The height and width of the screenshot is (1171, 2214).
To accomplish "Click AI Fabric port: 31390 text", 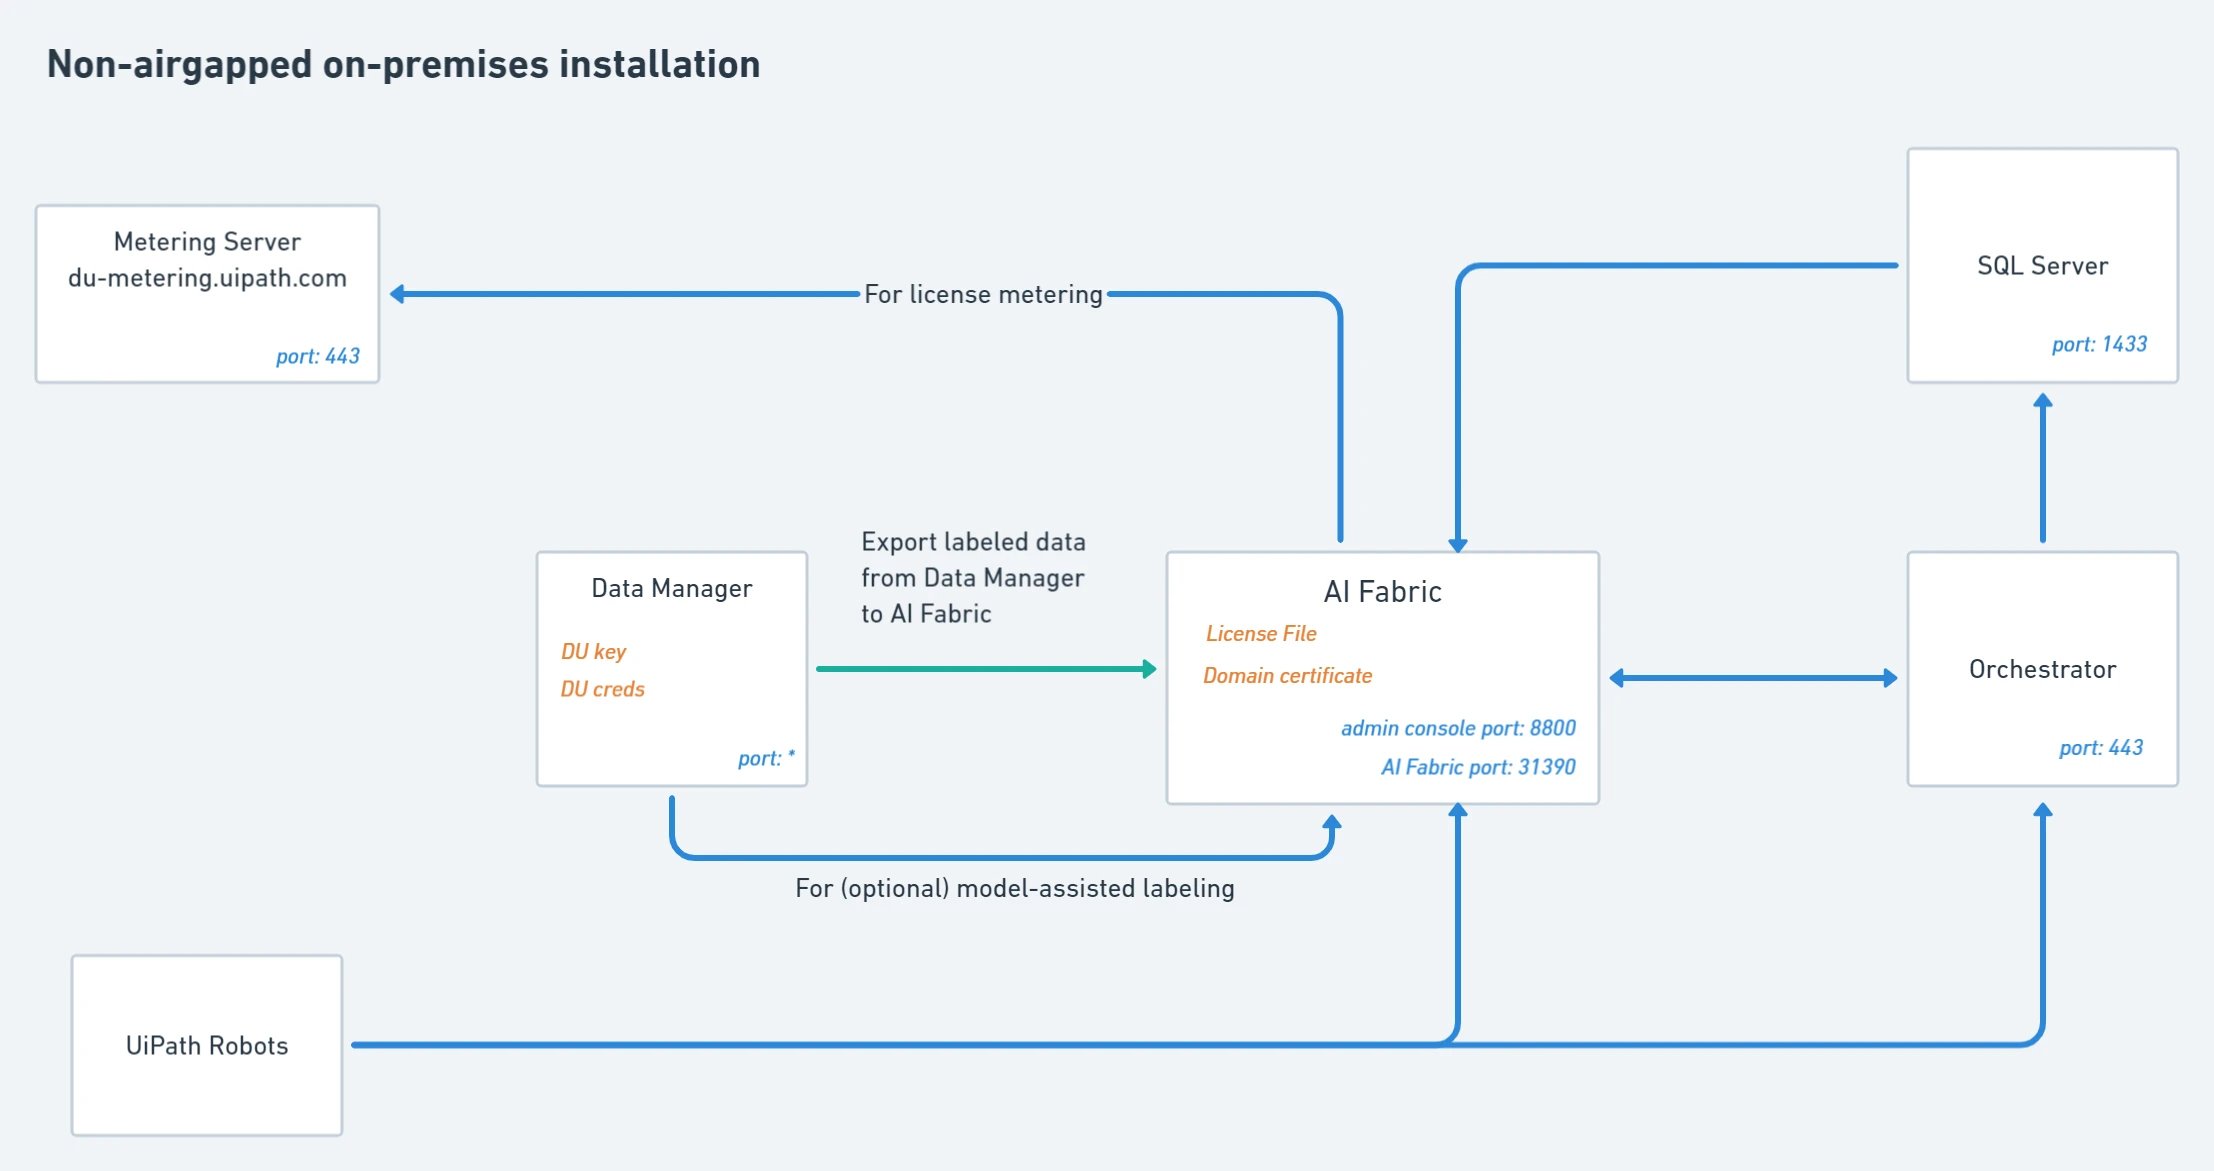I will (1478, 767).
